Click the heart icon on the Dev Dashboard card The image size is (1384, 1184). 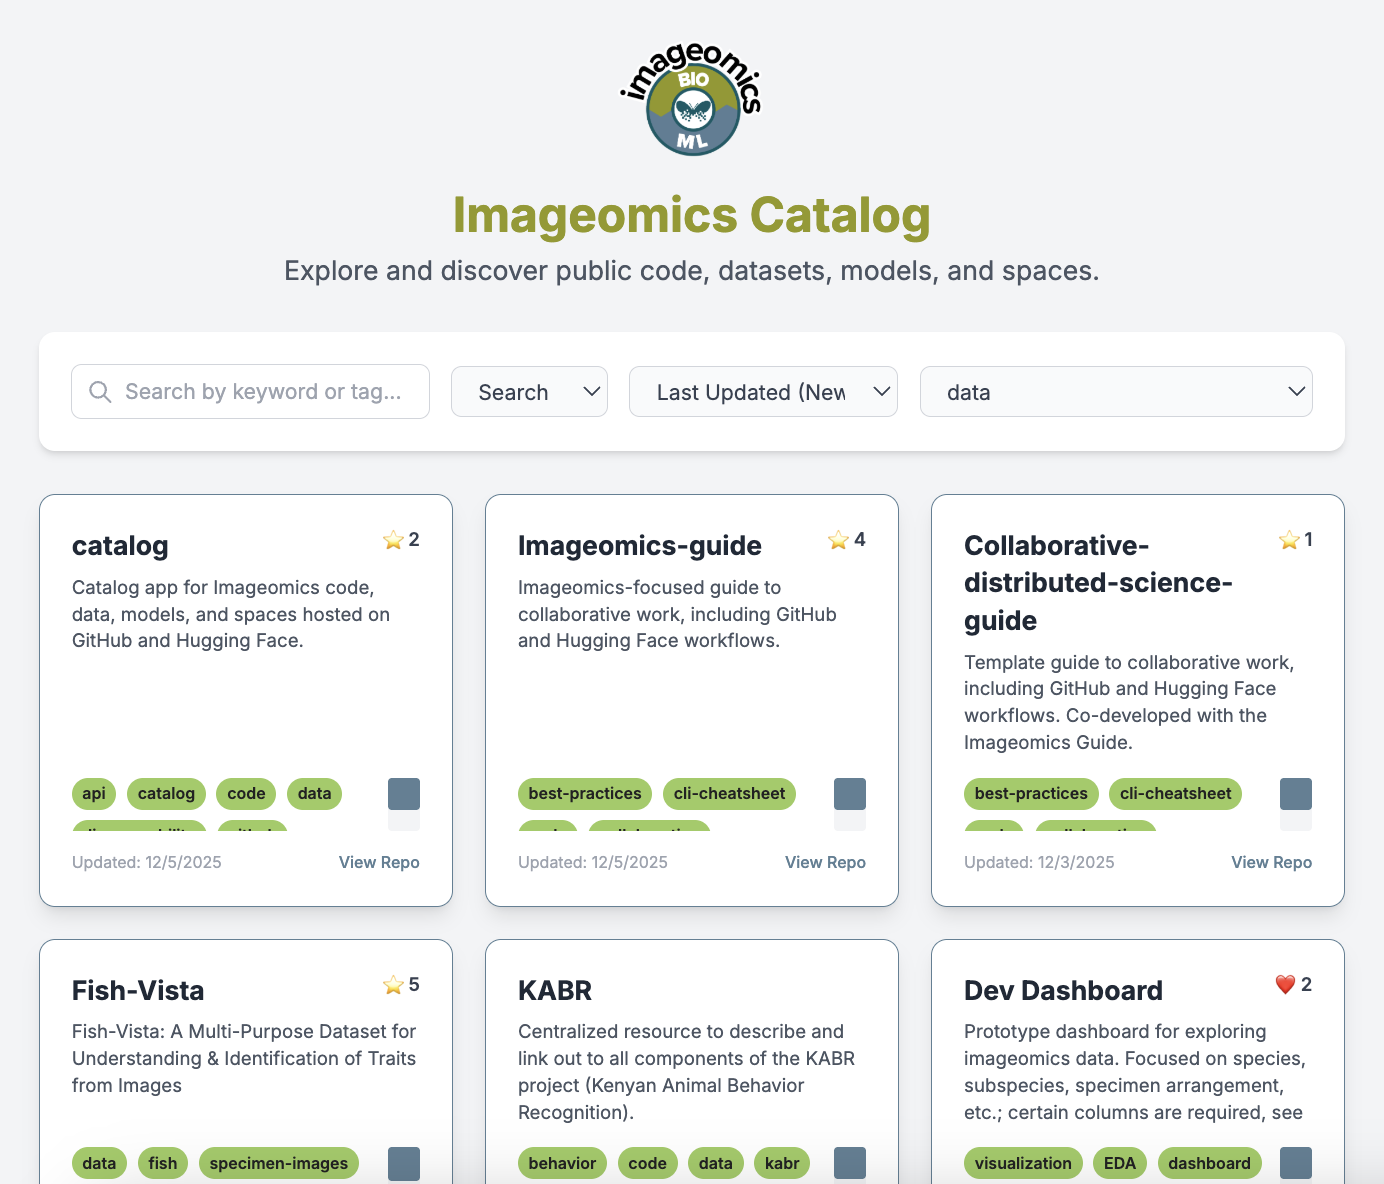1286,984
